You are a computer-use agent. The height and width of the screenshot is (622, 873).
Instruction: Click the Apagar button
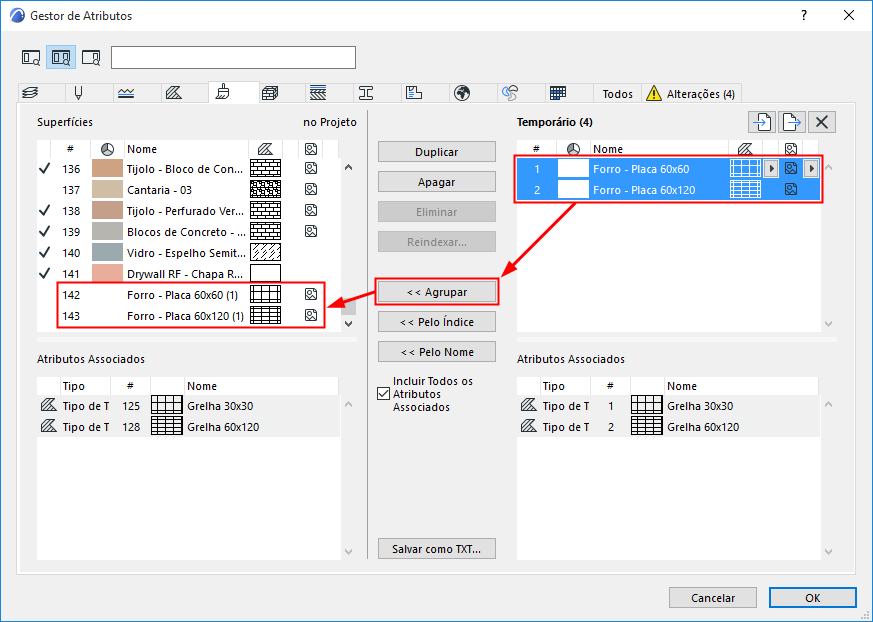[436, 182]
